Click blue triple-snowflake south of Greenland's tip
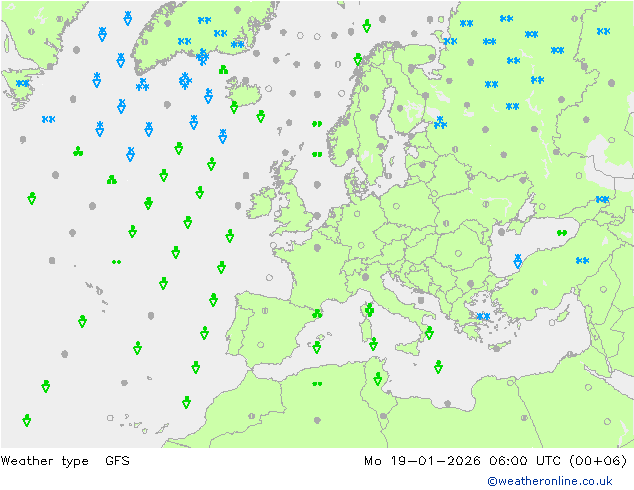Viewport: 634px width, 490px height. [142, 84]
